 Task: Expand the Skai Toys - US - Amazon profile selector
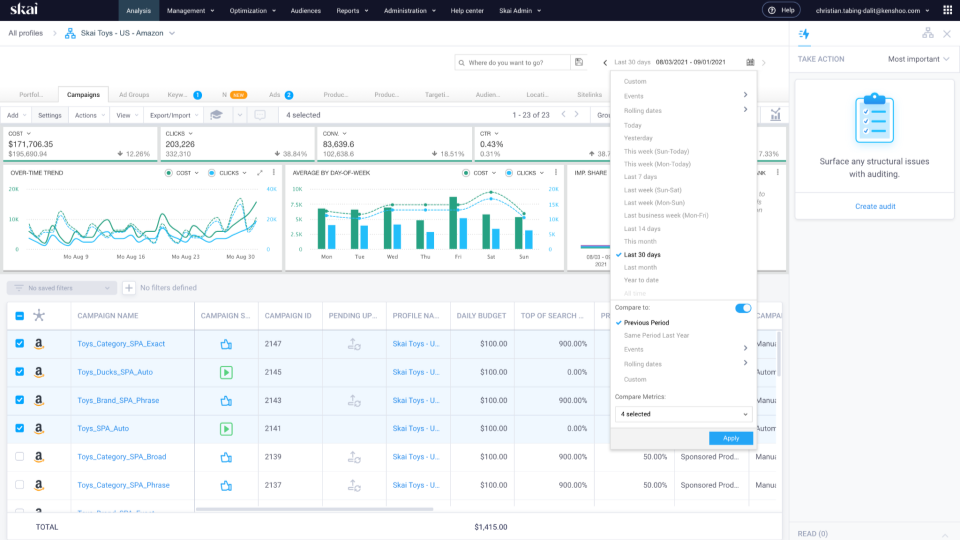(x=172, y=33)
